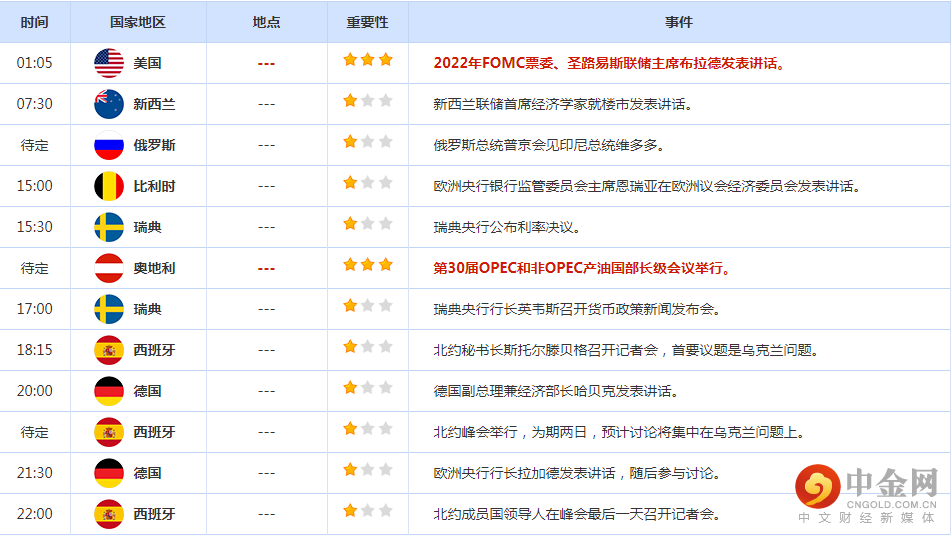Click the 国家地区 column header

139,22
